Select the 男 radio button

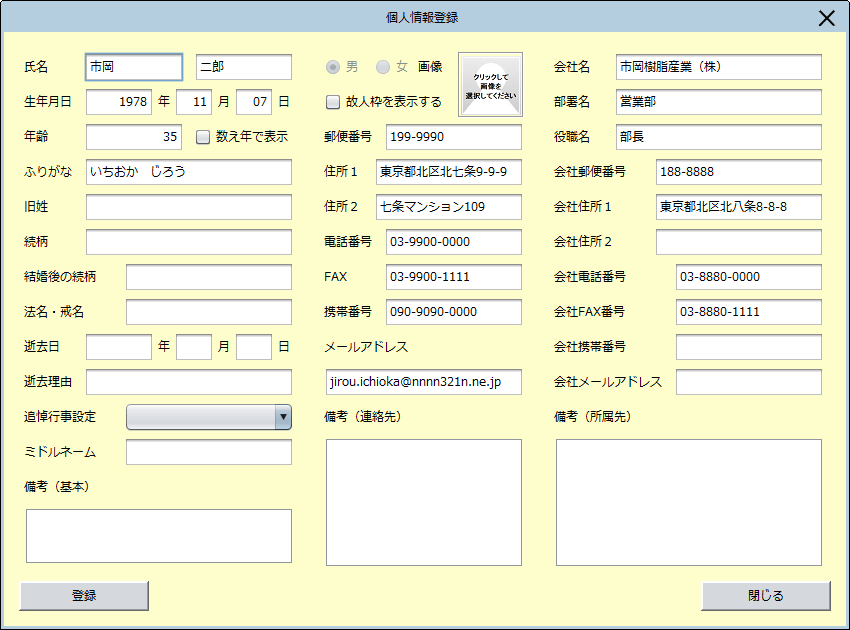tap(333, 67)
